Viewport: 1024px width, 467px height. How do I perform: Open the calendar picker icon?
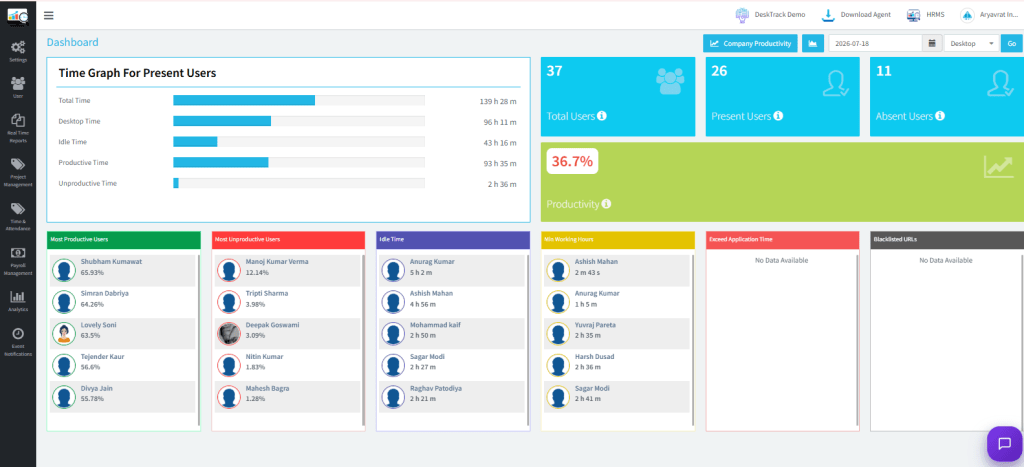coord(931,43)
